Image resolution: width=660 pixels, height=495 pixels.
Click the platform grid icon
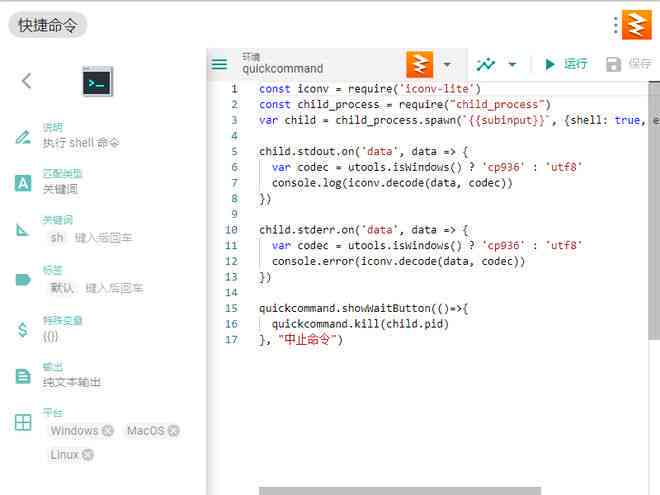tap(23, 422)
